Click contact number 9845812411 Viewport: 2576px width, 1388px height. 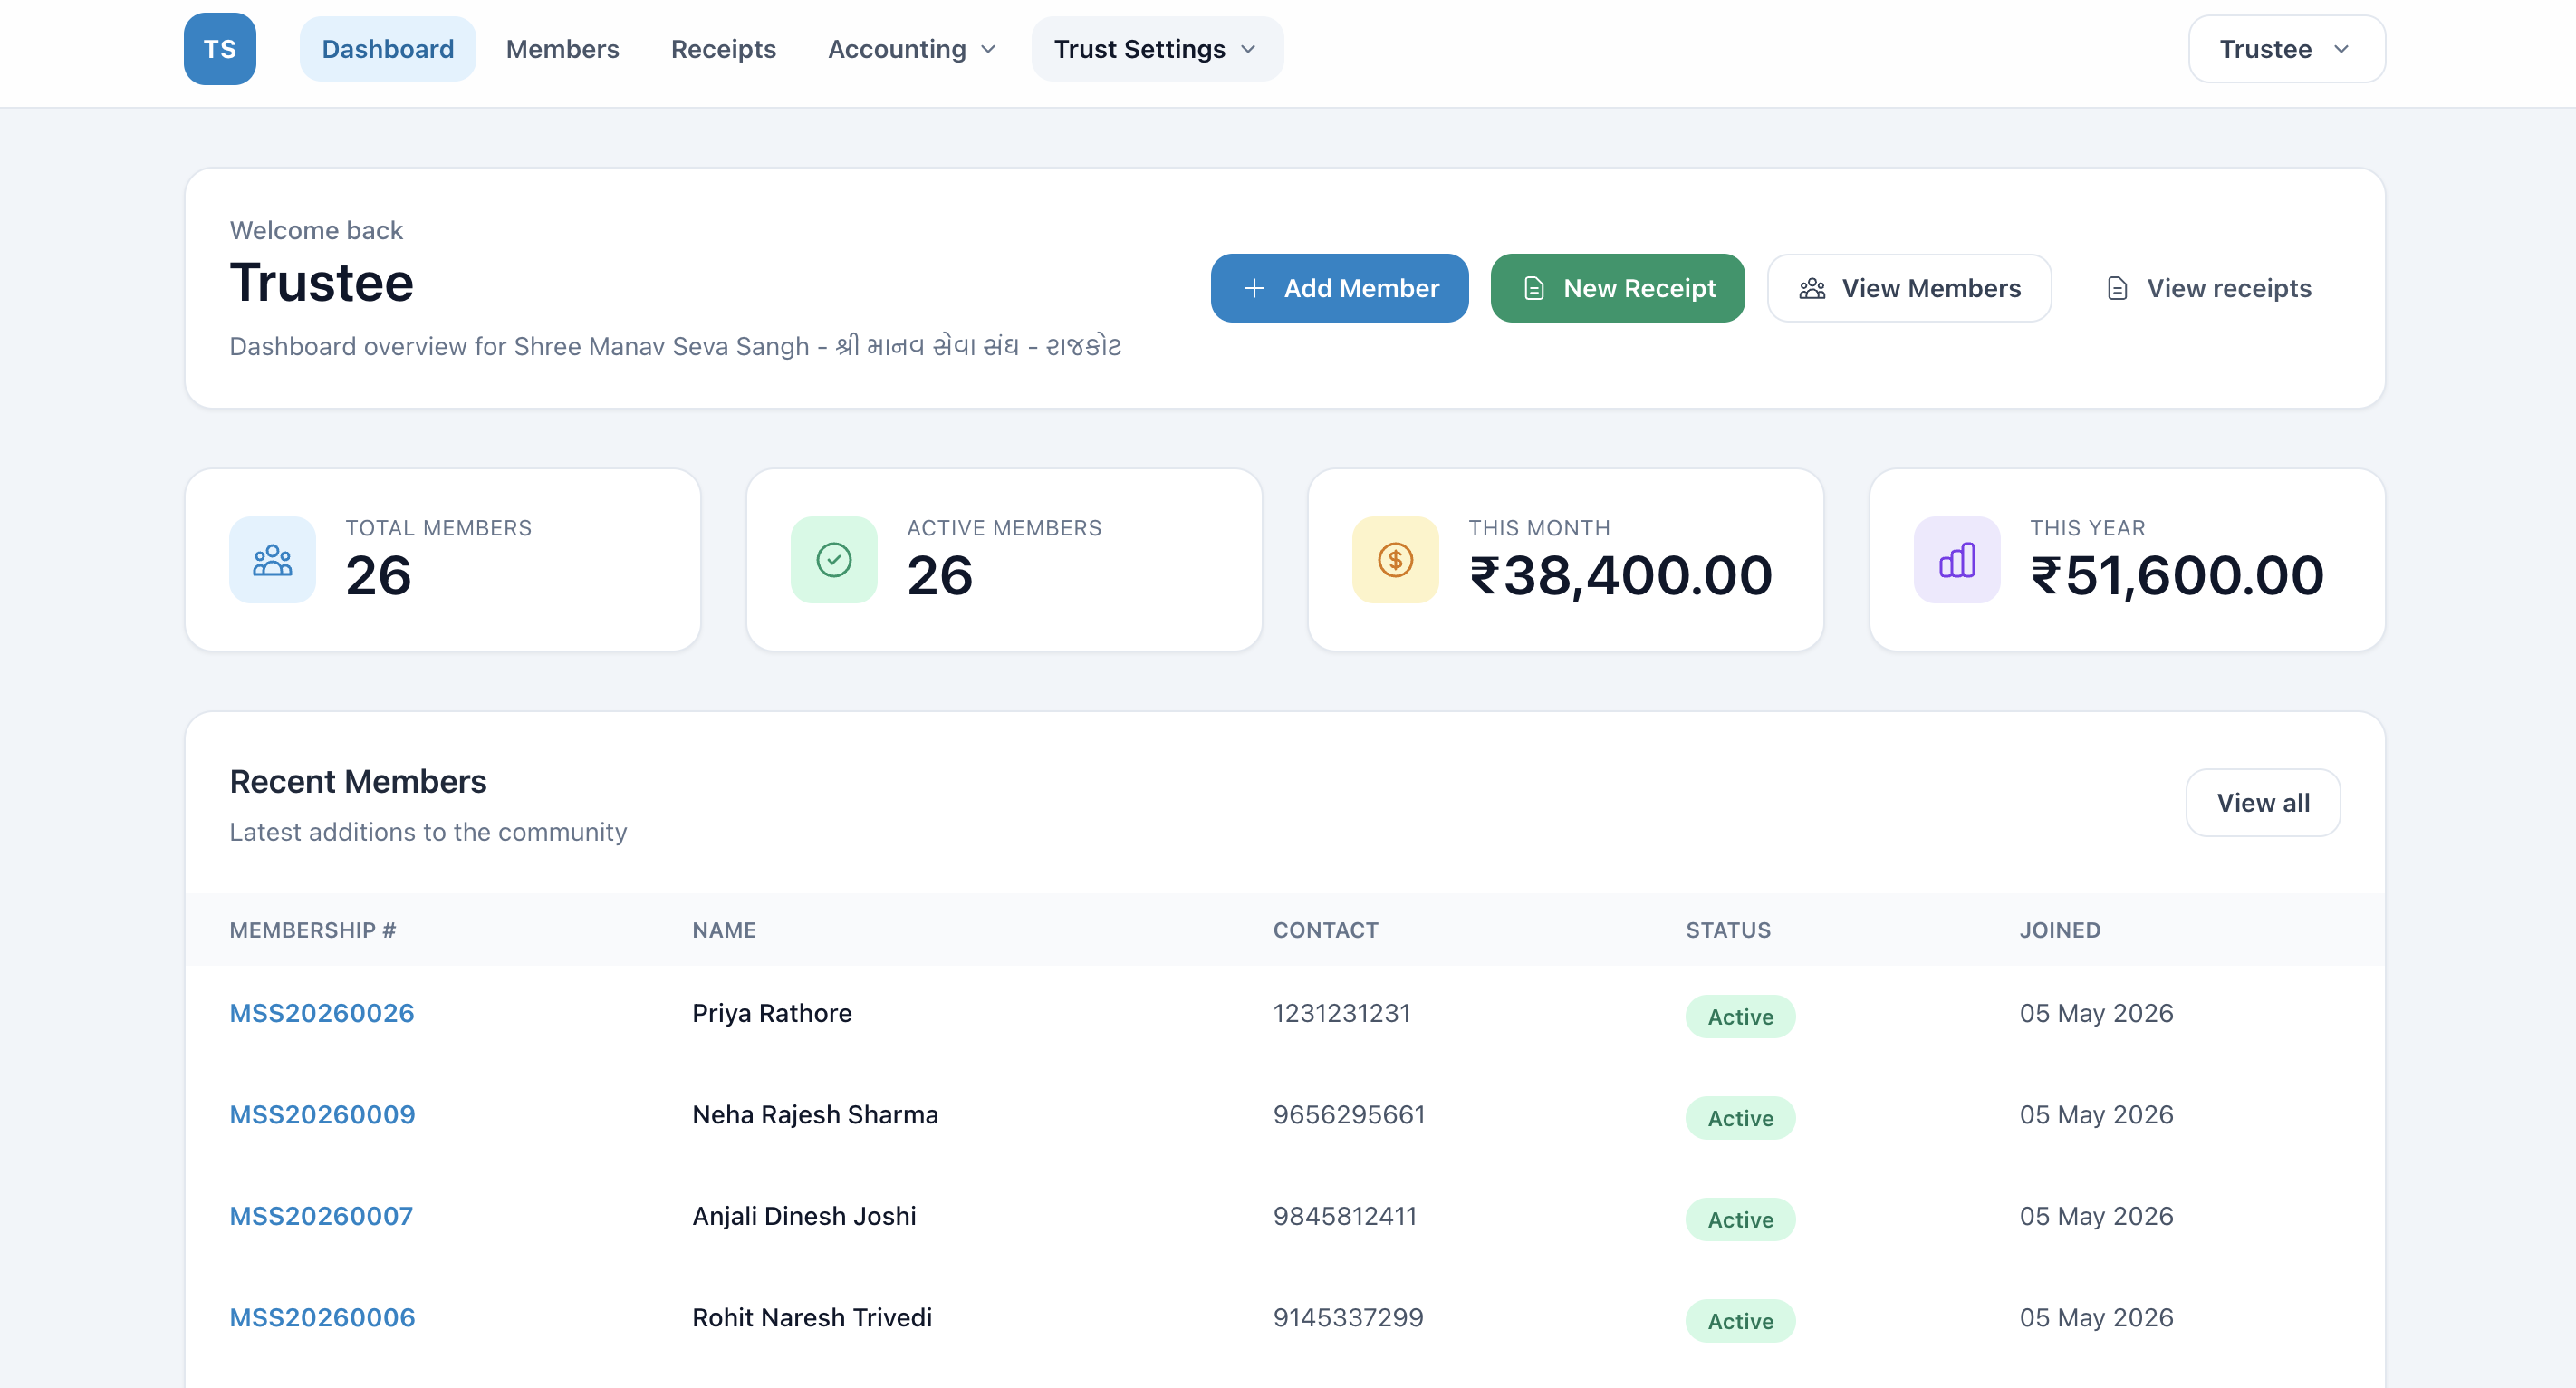pos(1344,1216)
